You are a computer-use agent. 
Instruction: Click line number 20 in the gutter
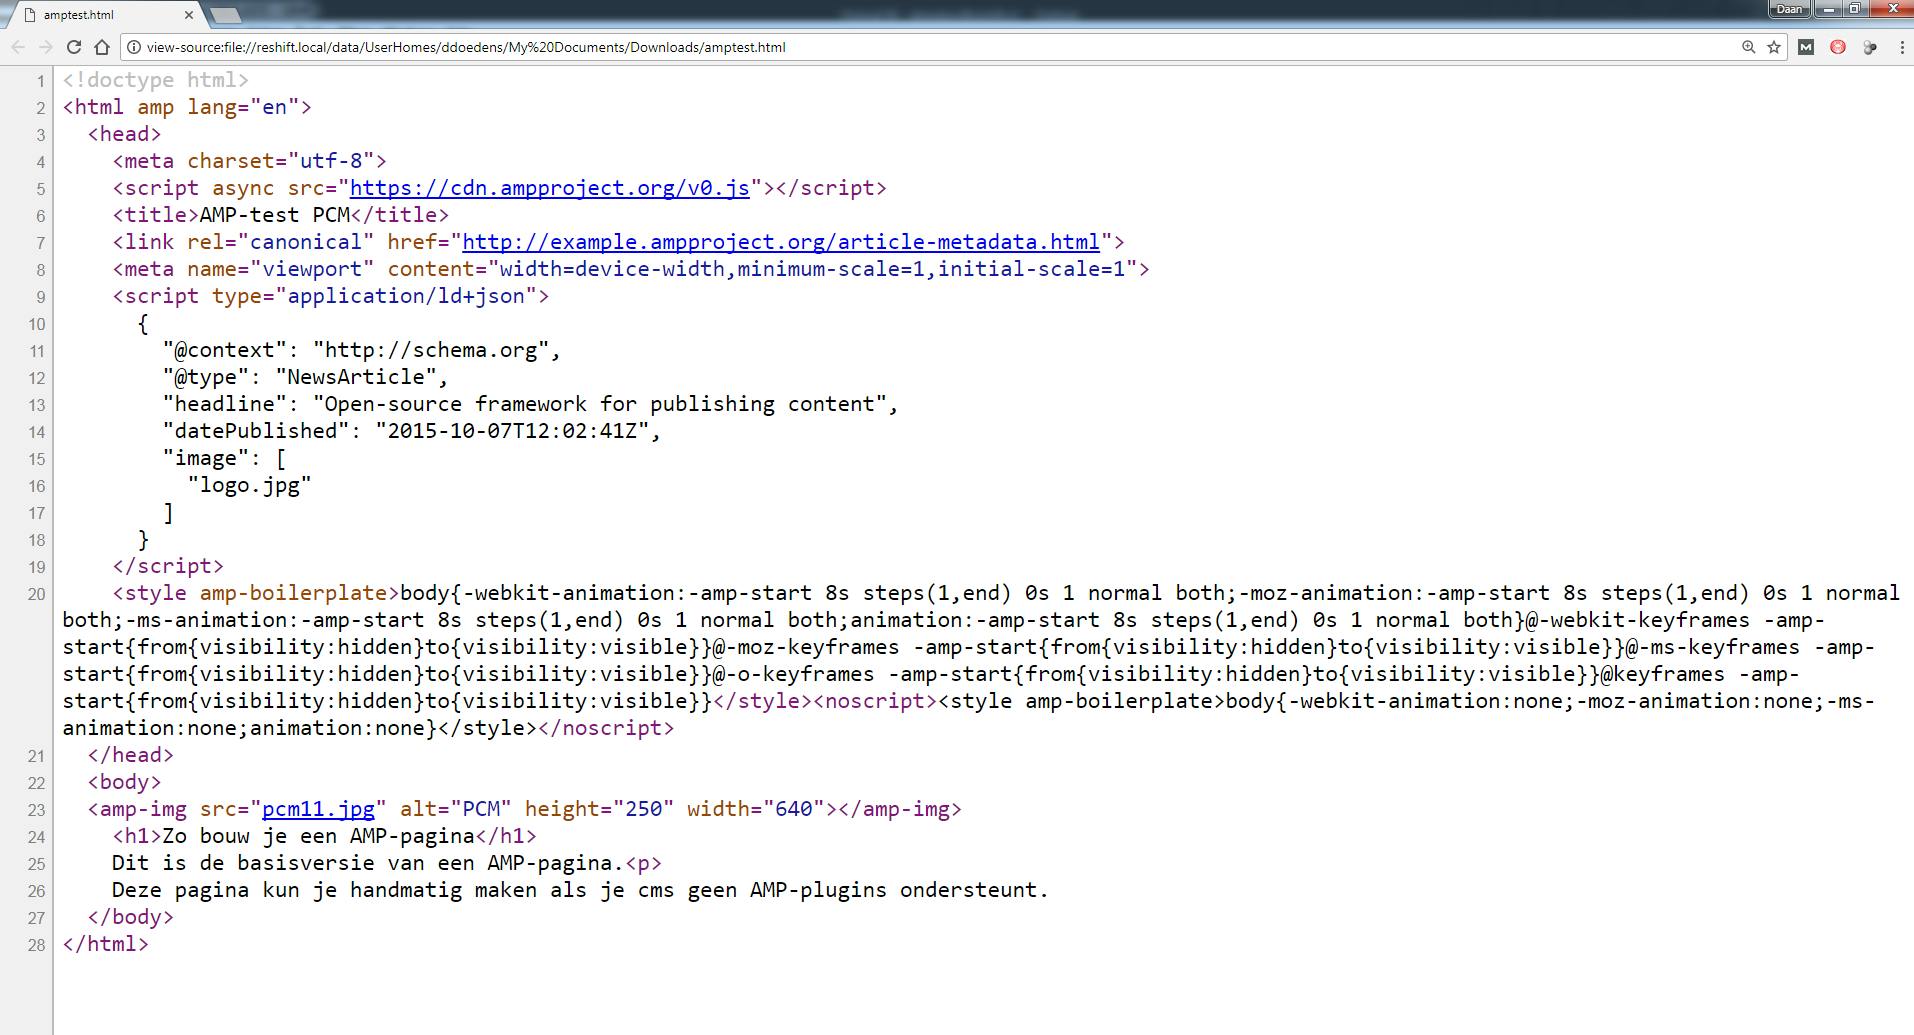37,594
